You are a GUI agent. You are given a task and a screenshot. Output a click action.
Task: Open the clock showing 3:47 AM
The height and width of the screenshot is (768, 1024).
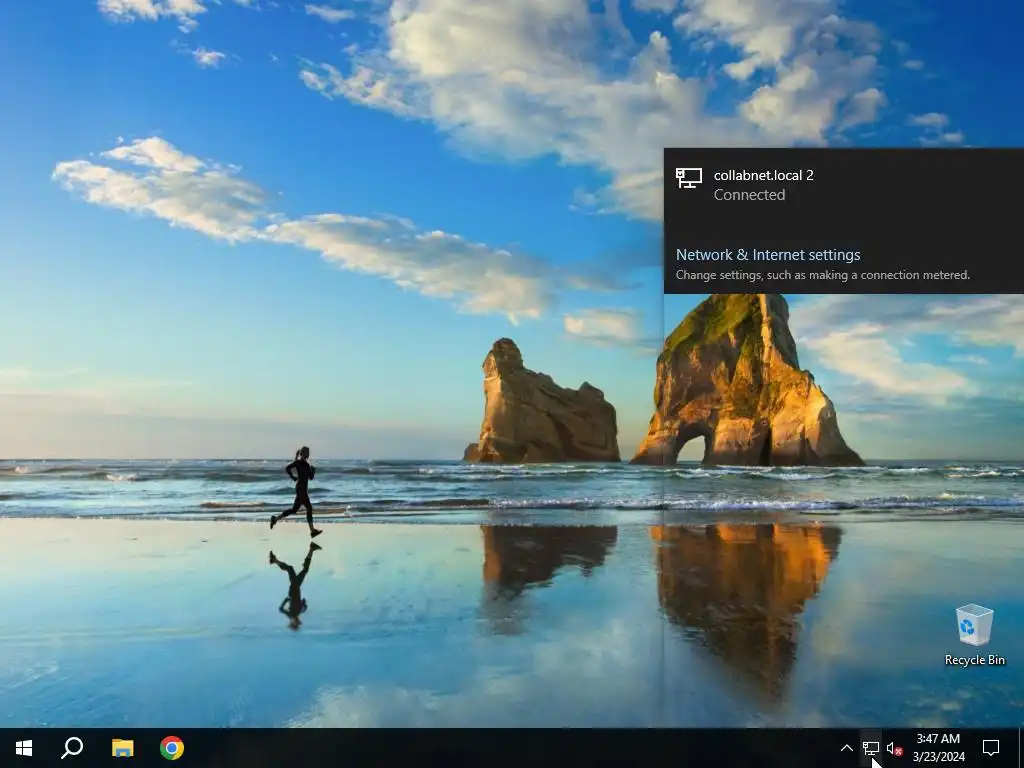tap(938, 748)
